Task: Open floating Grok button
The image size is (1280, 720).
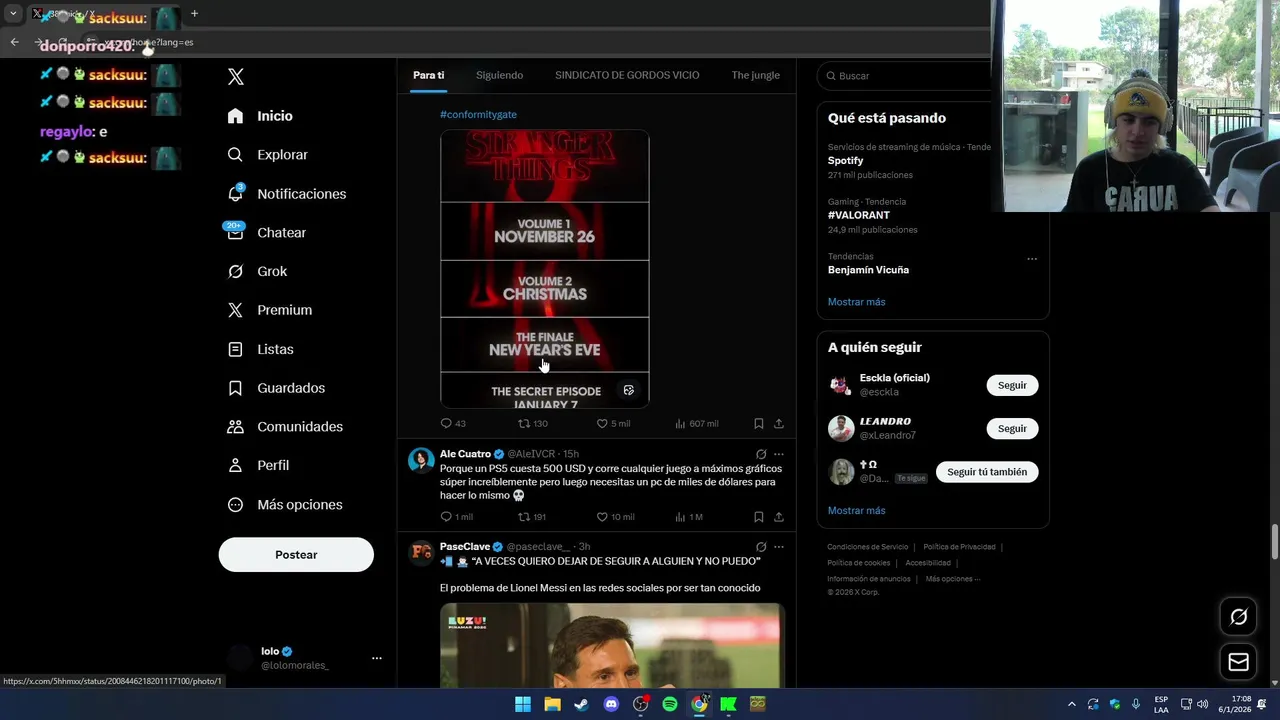Action: 1238,617
